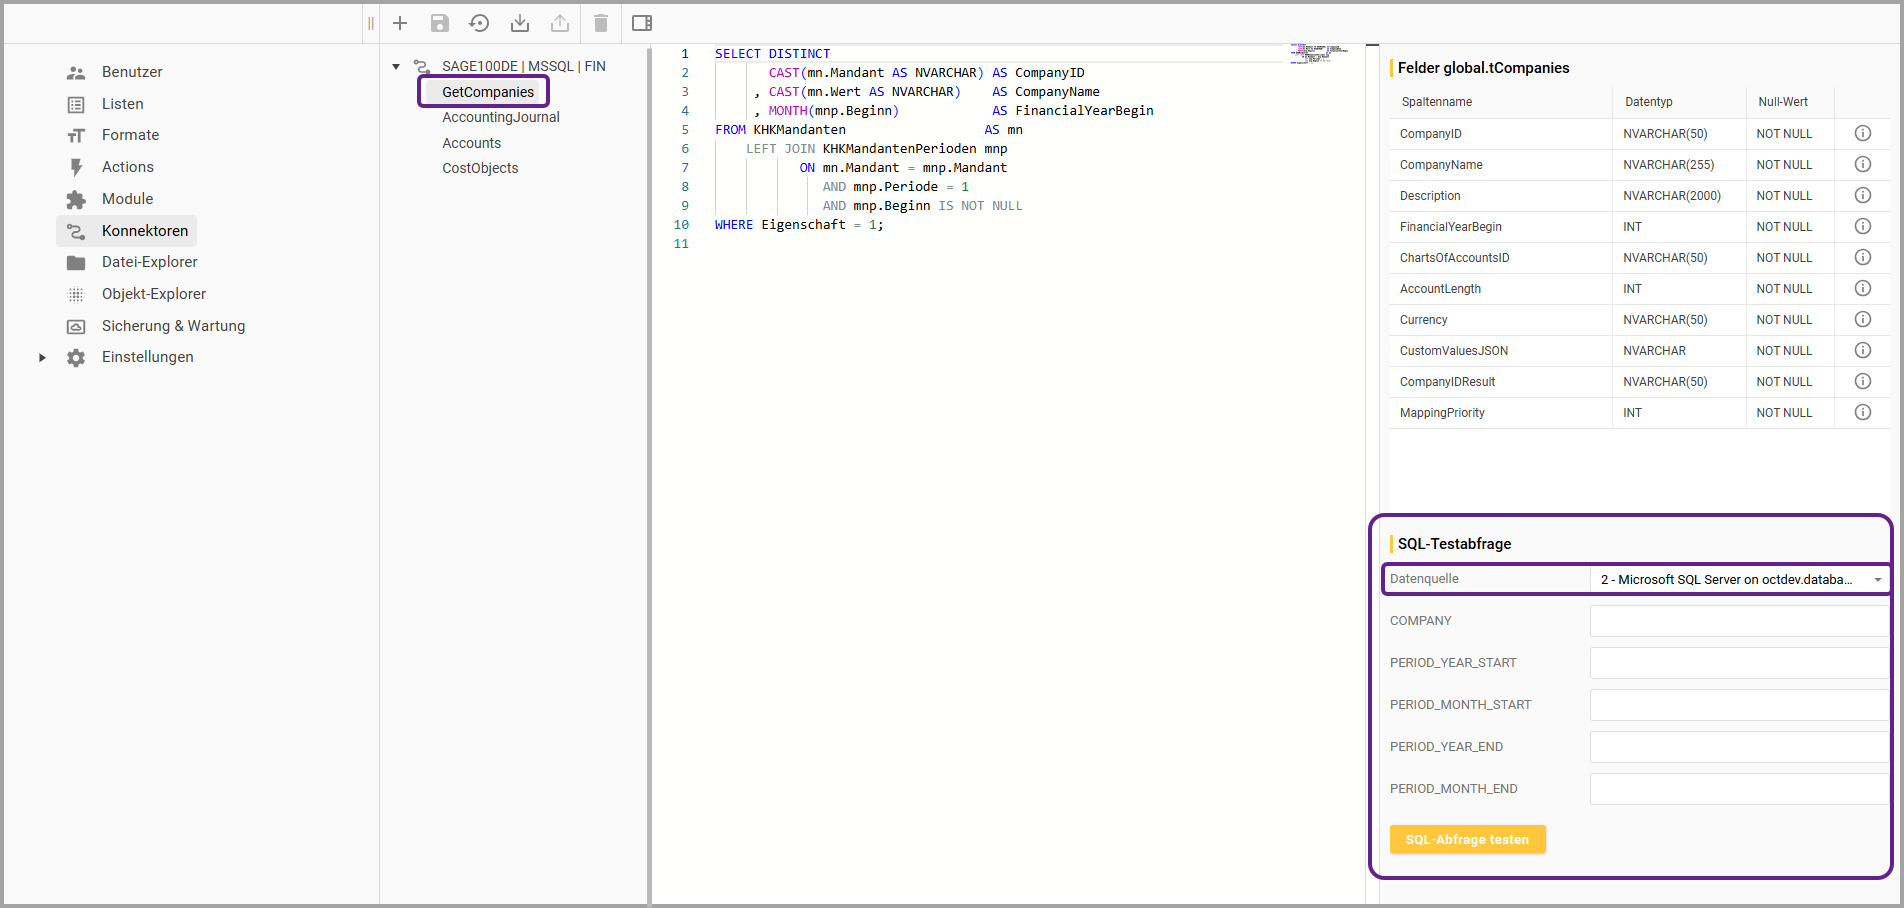Collapse the SAGE100DE connector tree node
The image size is (1904, 908).
tap(396, 67)
